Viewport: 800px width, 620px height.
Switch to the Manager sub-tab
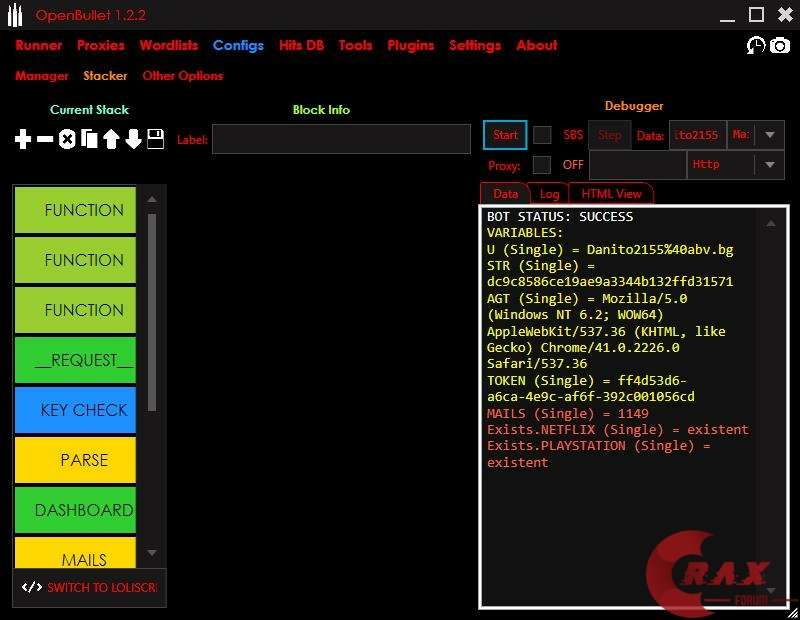click(42, 76)
